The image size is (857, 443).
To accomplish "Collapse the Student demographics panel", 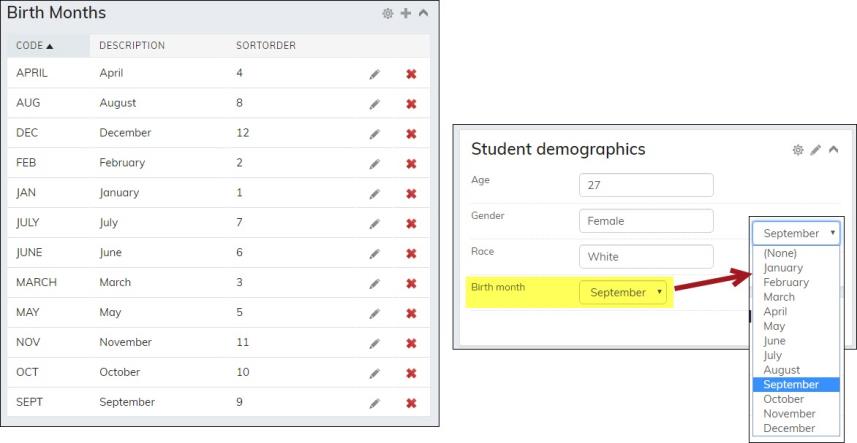I will point(833,150).
